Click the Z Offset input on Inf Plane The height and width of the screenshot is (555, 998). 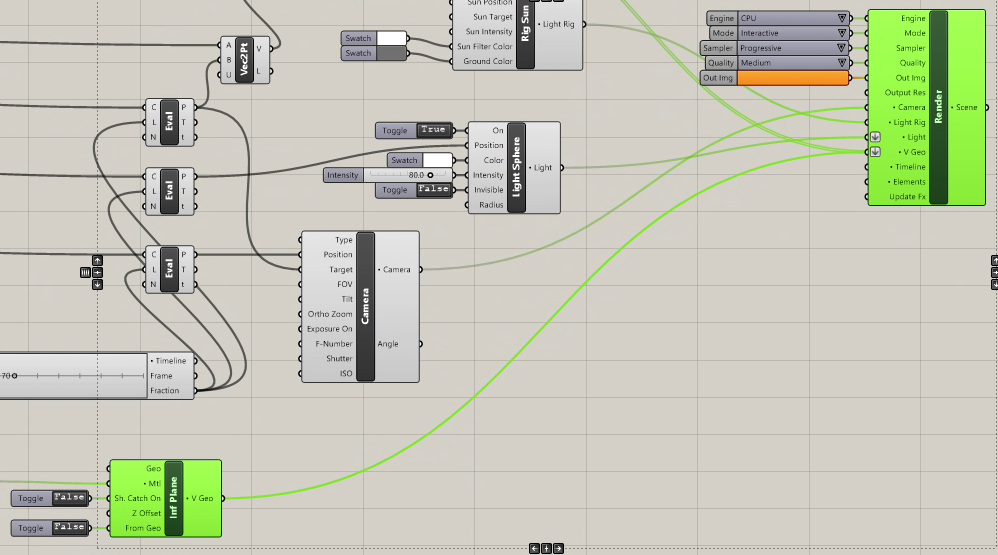click(146, 513)
